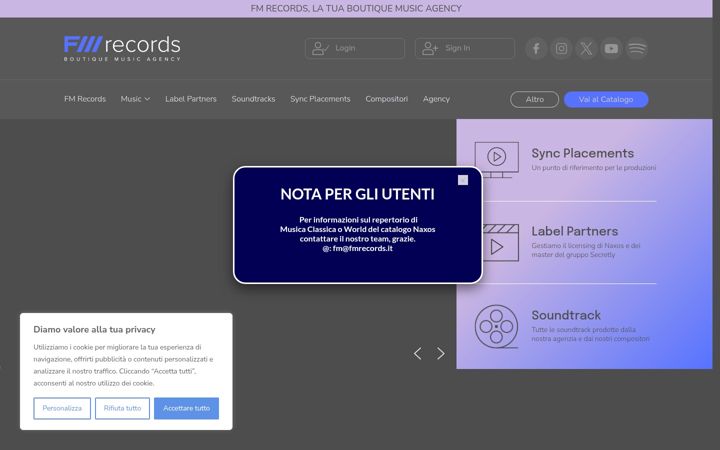
Task: Click the Sign In button
Action: pyautogui.click(x=465, y=48)
